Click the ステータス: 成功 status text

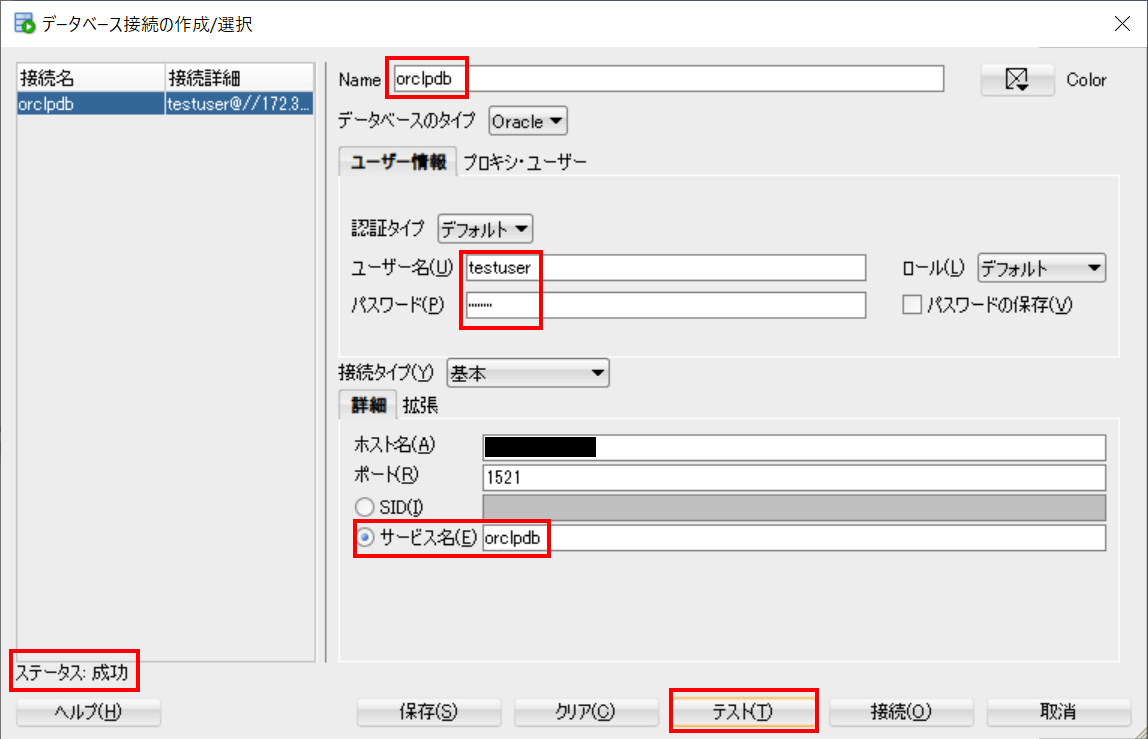[72, 672]
